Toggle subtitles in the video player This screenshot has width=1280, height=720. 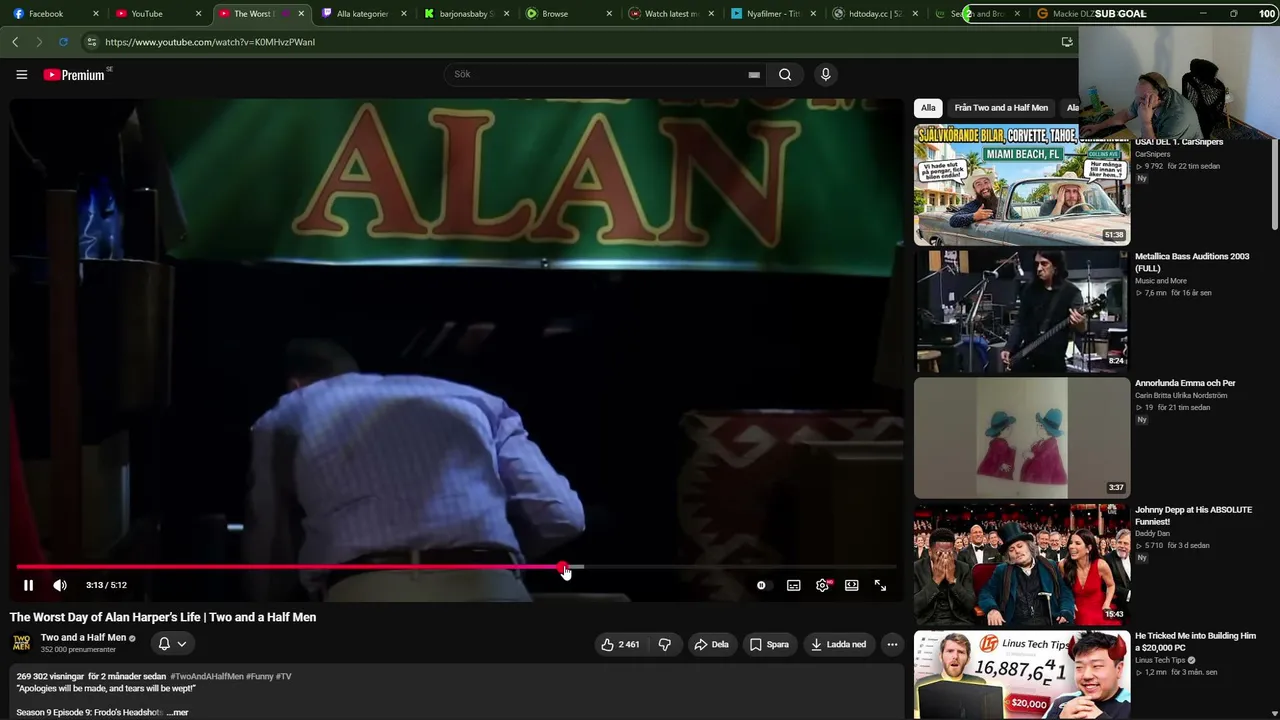coord(793,585)
